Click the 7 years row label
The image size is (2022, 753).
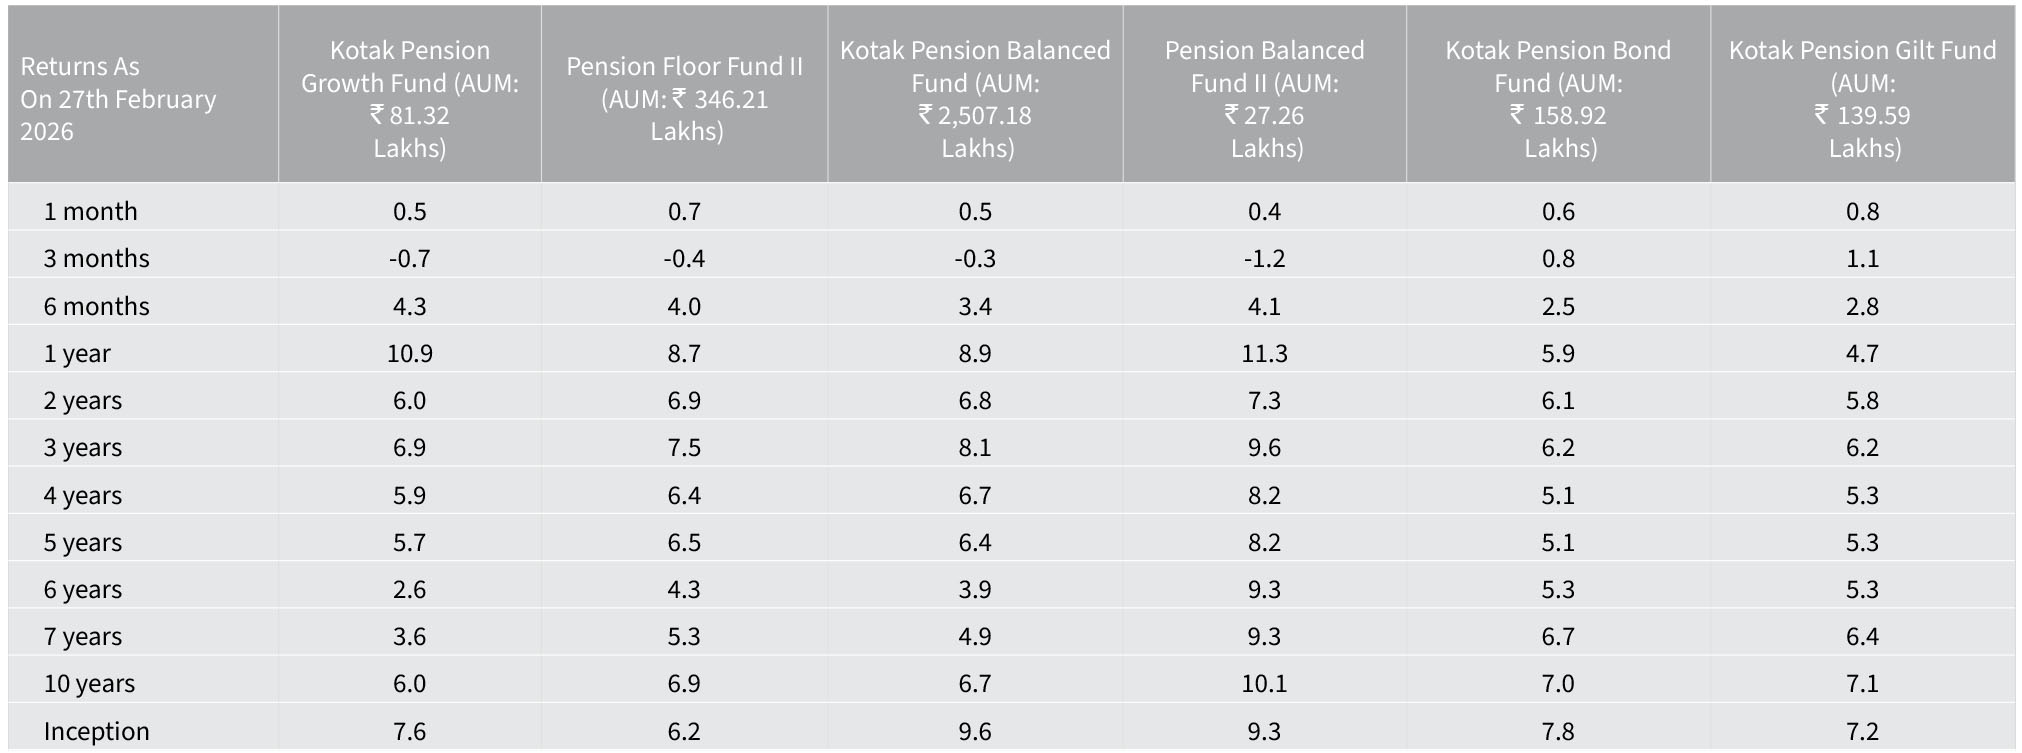click(x=82, y=636)
